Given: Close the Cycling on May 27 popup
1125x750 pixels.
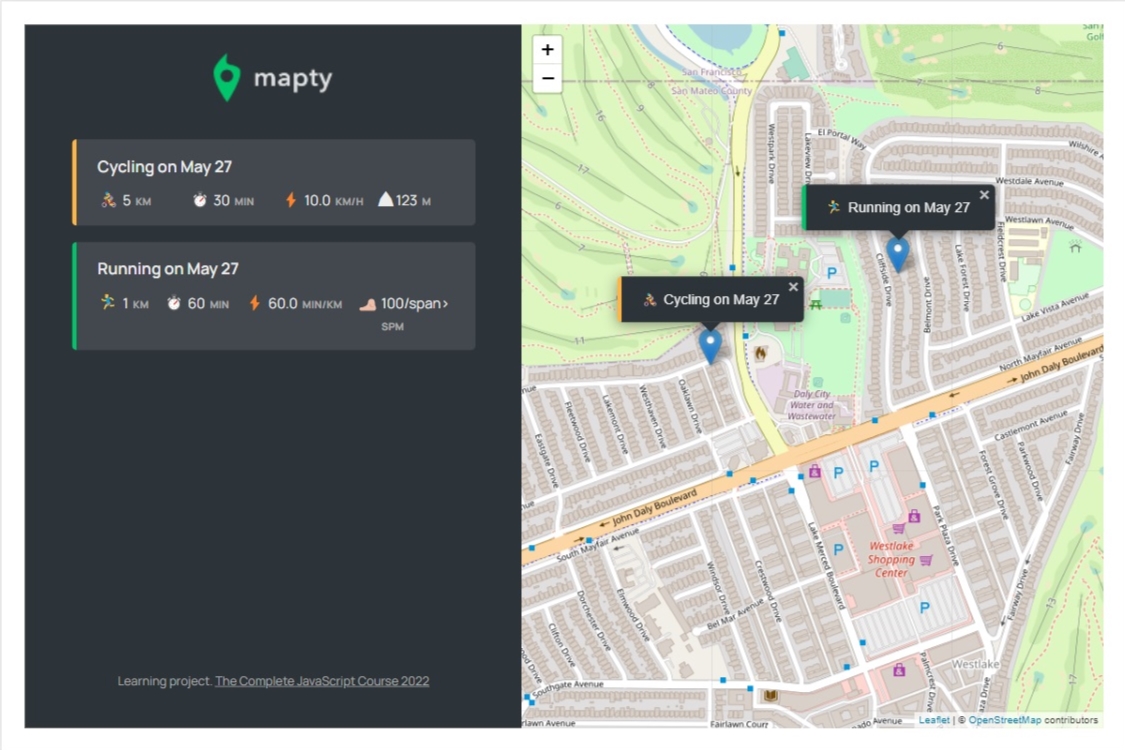Looking at the screenshot, I should (x=793, y=287).
